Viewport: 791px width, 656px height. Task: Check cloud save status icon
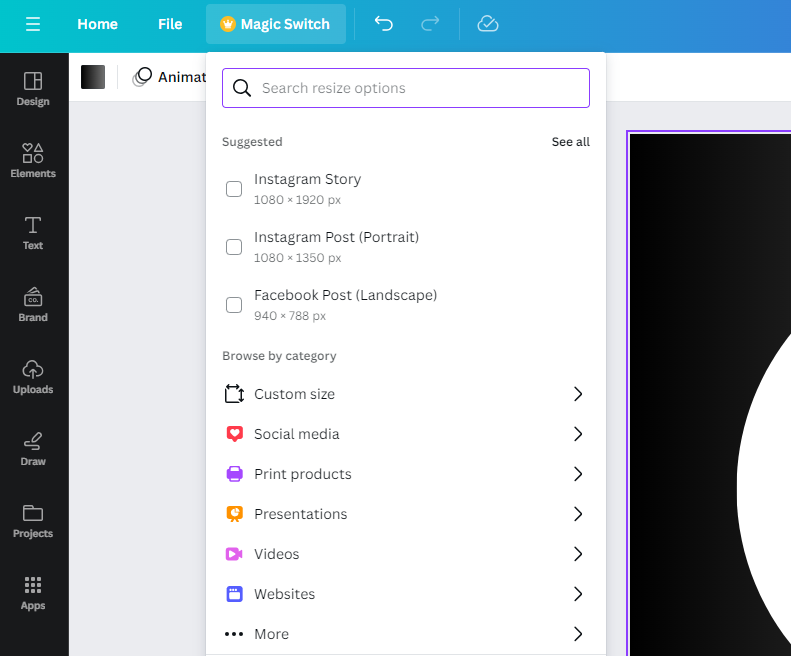point(488,24)
